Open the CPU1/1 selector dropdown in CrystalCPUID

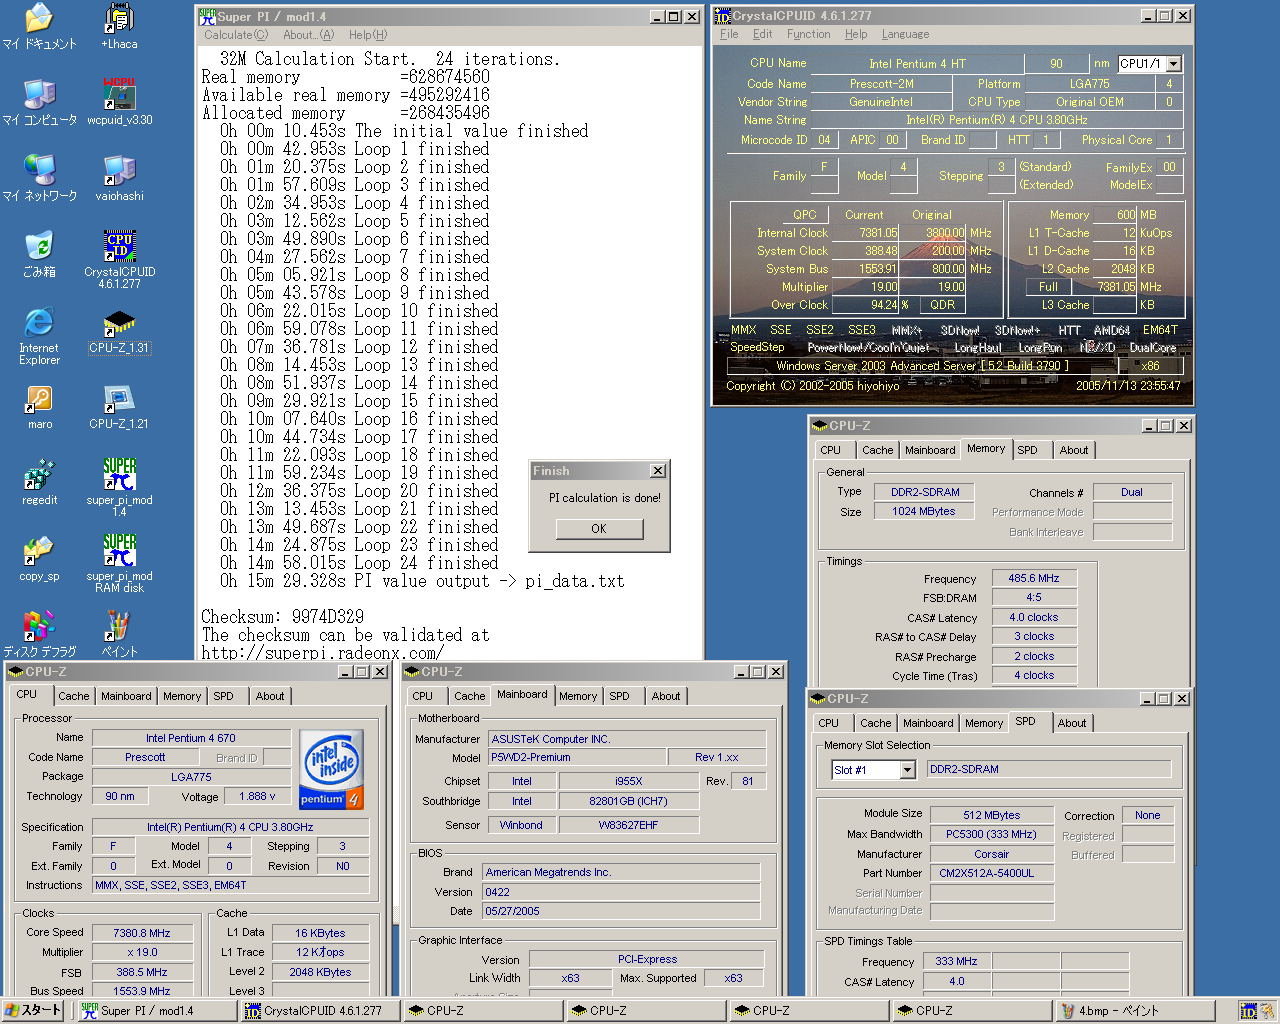tap(1174, 63)
